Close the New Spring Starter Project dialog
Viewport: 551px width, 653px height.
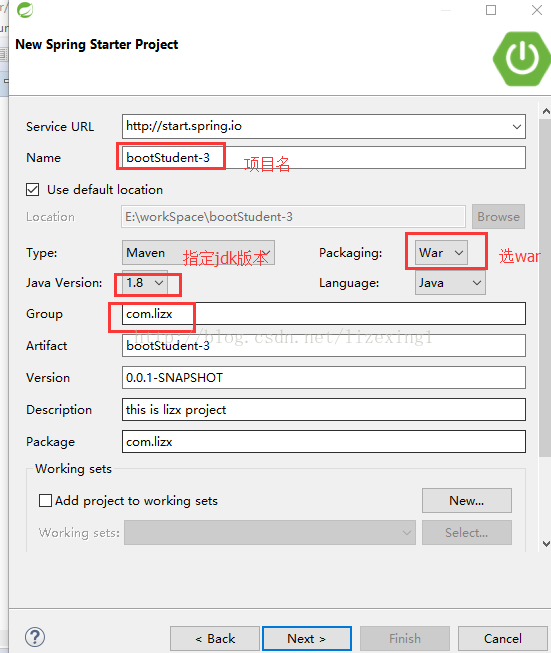coord(537,10)
